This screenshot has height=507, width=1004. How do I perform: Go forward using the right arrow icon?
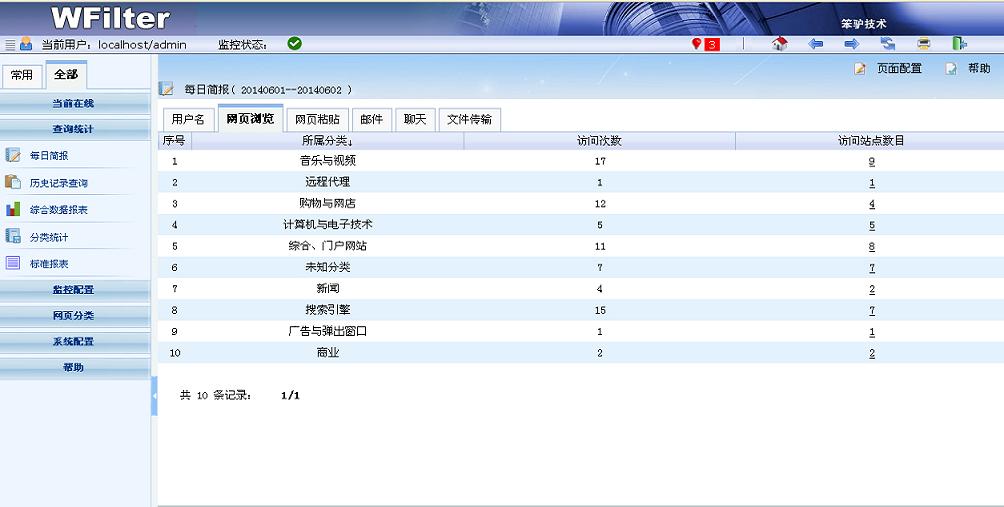tap(851, 44)
